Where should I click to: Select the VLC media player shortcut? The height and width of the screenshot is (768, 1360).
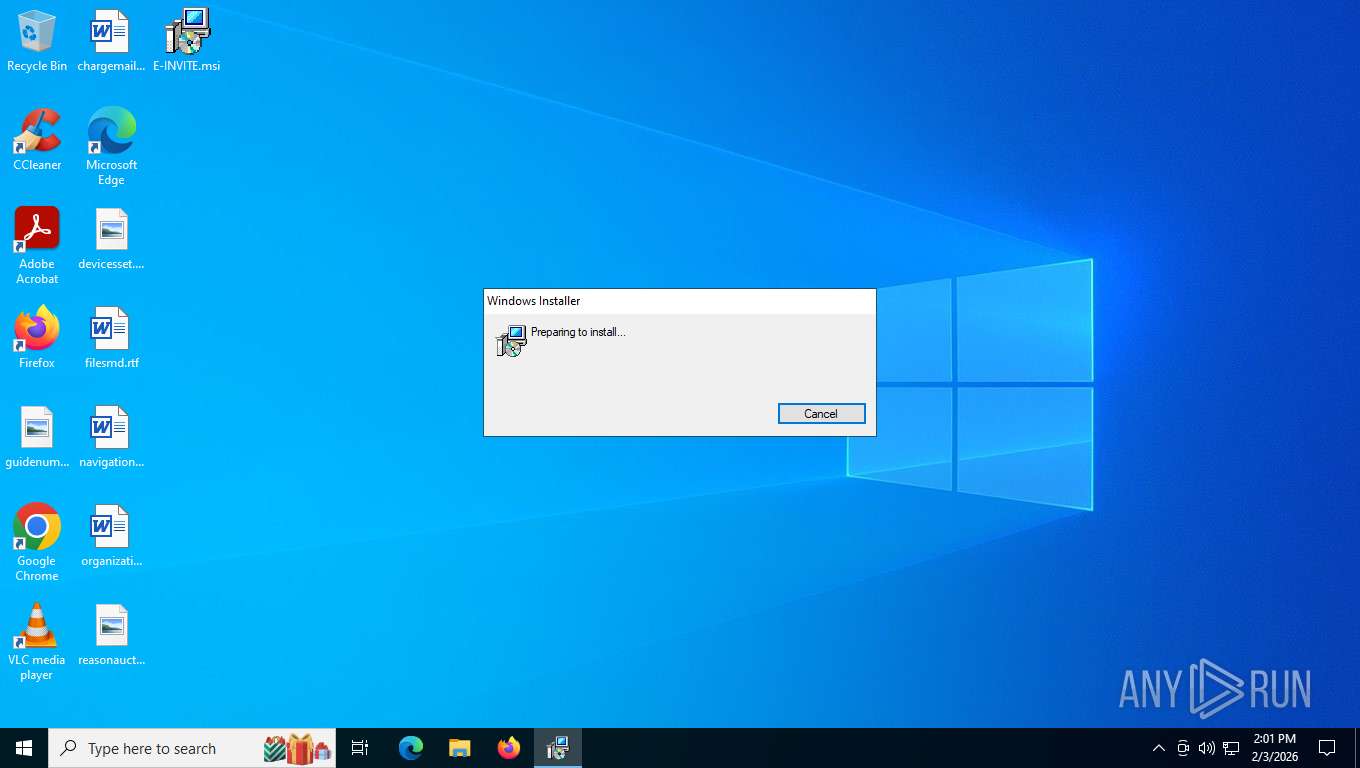point(37,642)
